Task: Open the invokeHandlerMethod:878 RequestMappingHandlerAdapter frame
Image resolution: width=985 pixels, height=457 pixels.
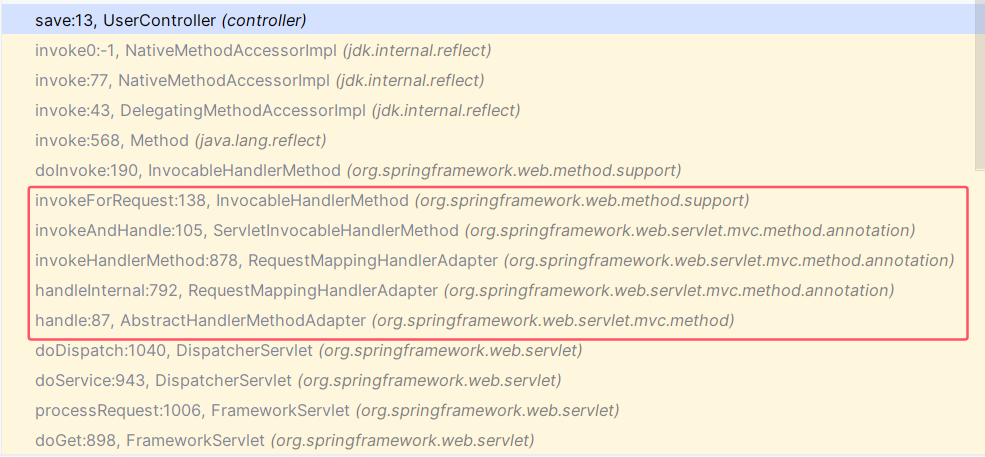Action: click(266, 260)
